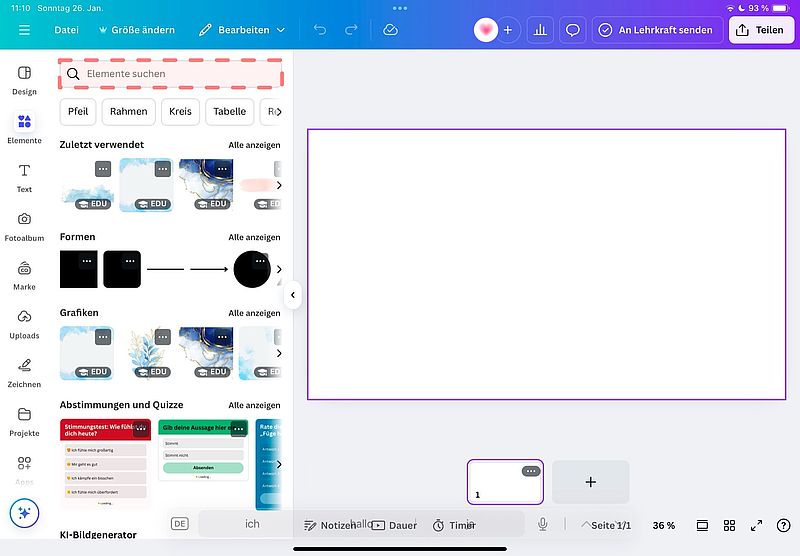Collapse the elements side panel
The height and width of the screenshot is (556, 800).
[x=293, y=295]
